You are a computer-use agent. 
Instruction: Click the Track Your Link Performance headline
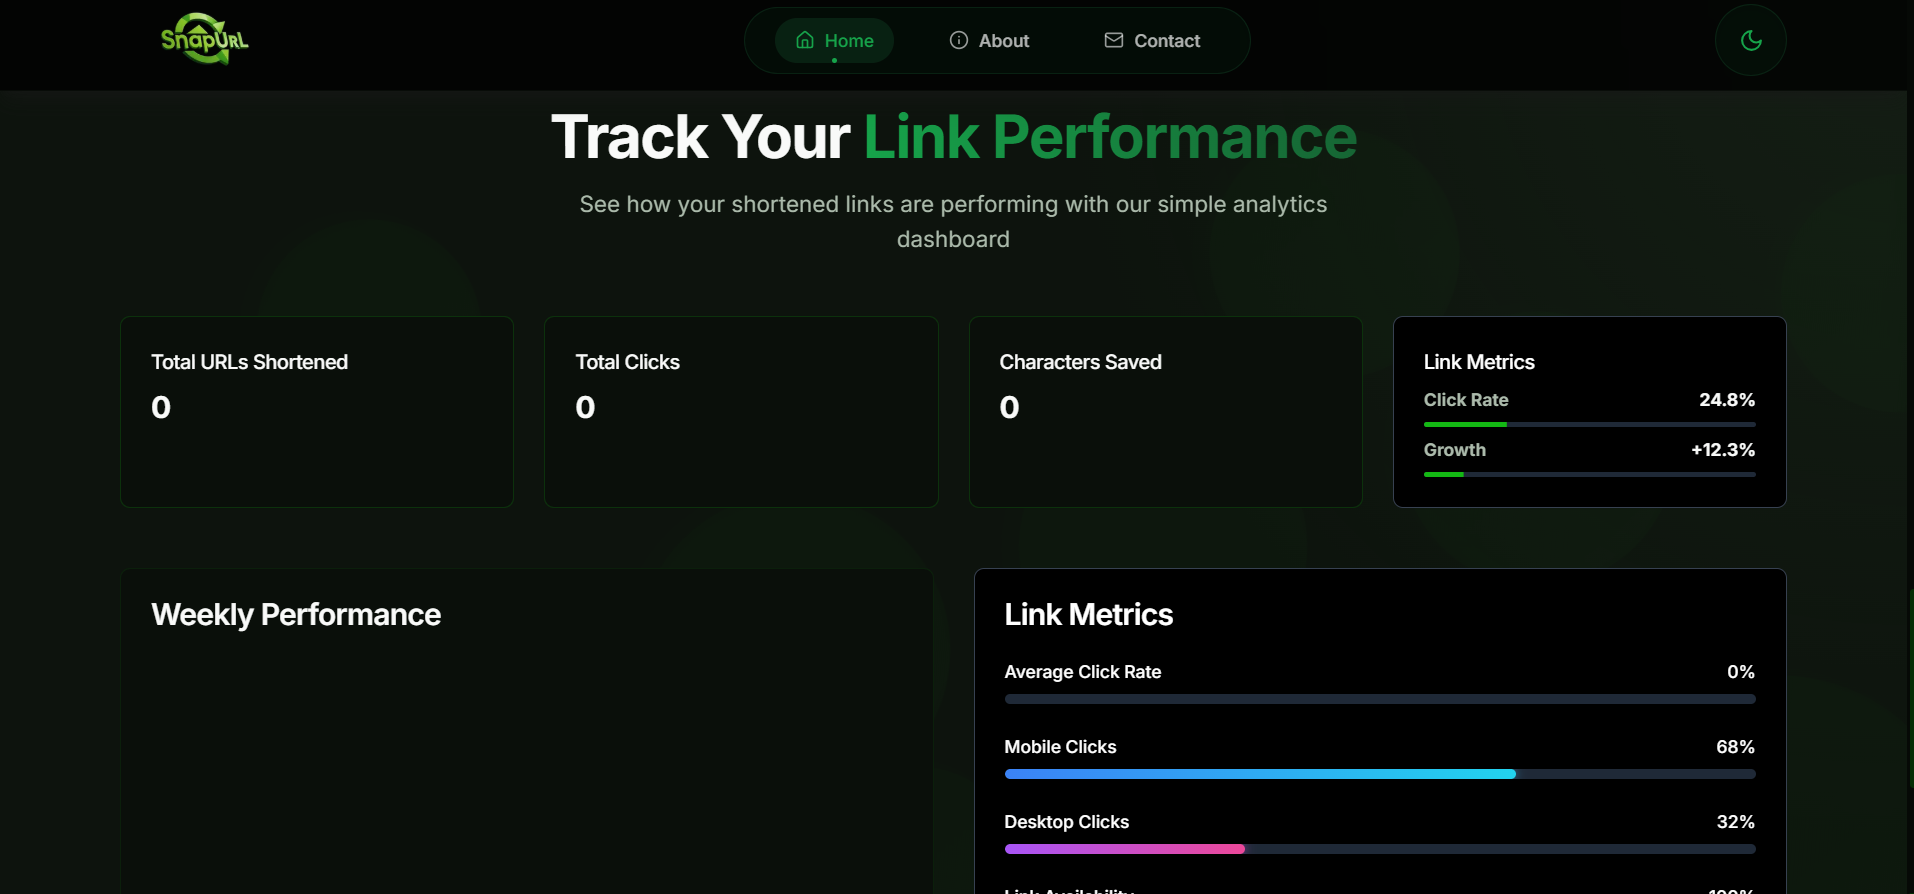953,137
